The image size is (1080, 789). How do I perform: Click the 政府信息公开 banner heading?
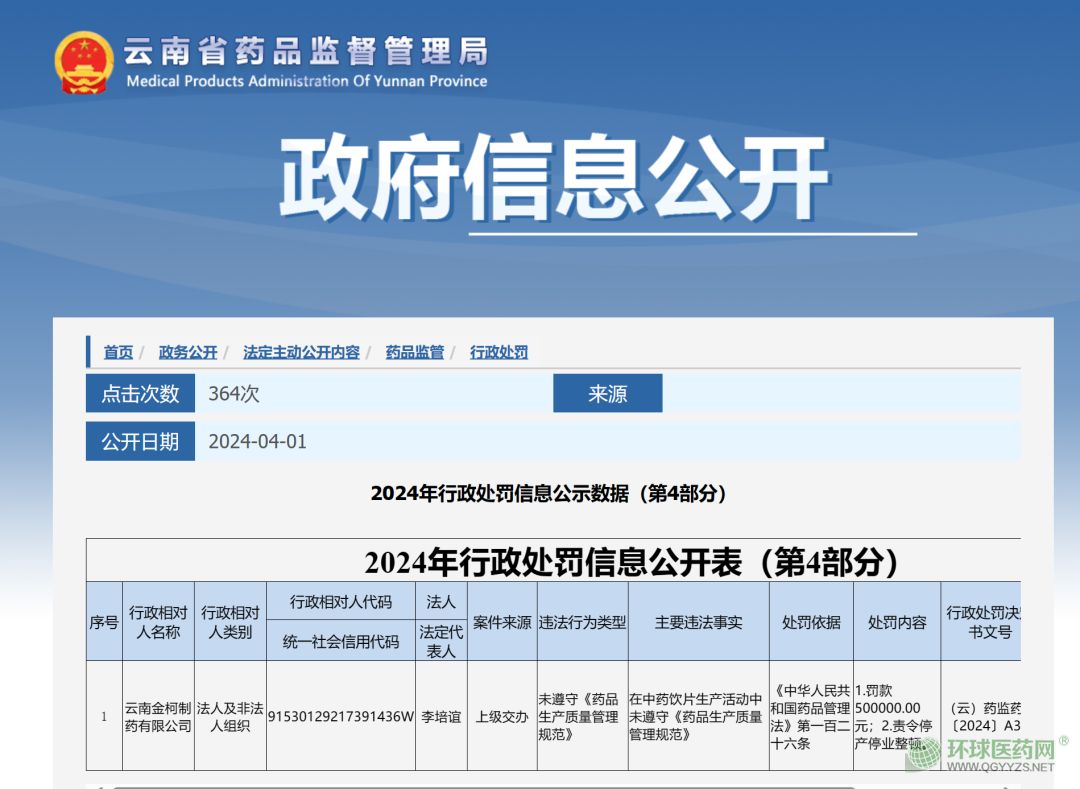[x=553, y=178]
